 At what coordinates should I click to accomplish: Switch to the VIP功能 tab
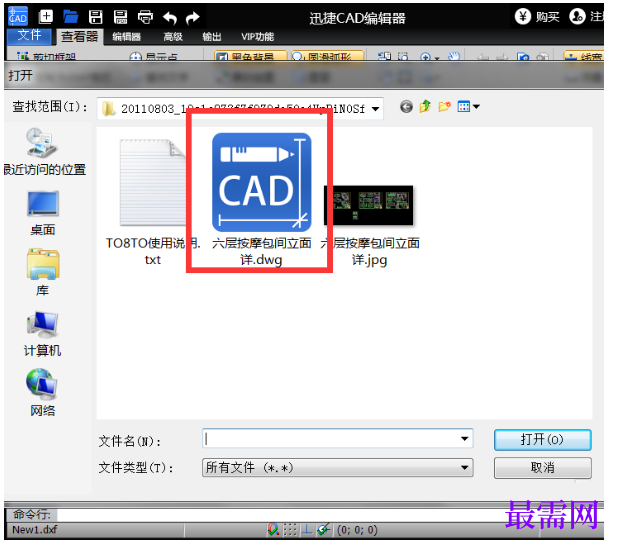257,37
